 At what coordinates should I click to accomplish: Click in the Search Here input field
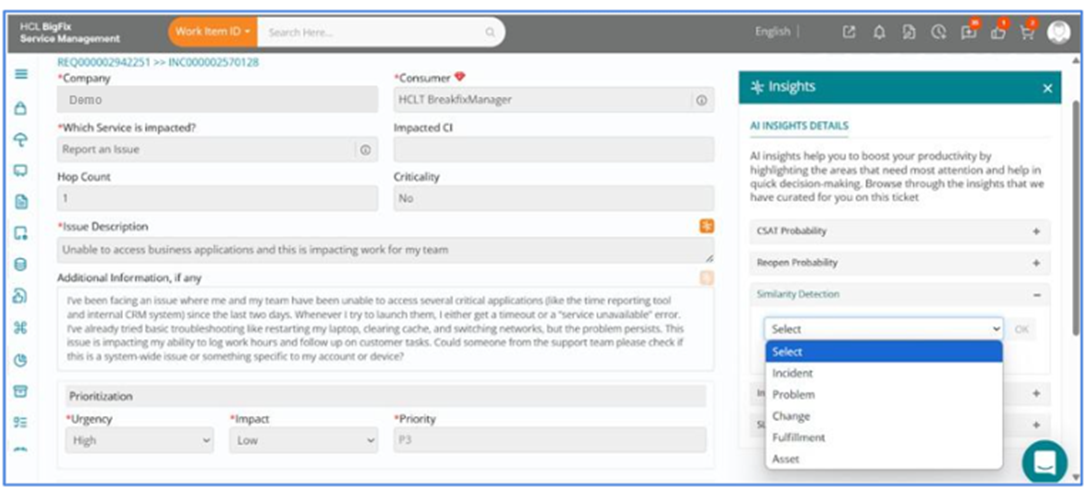tap(375, 32)
